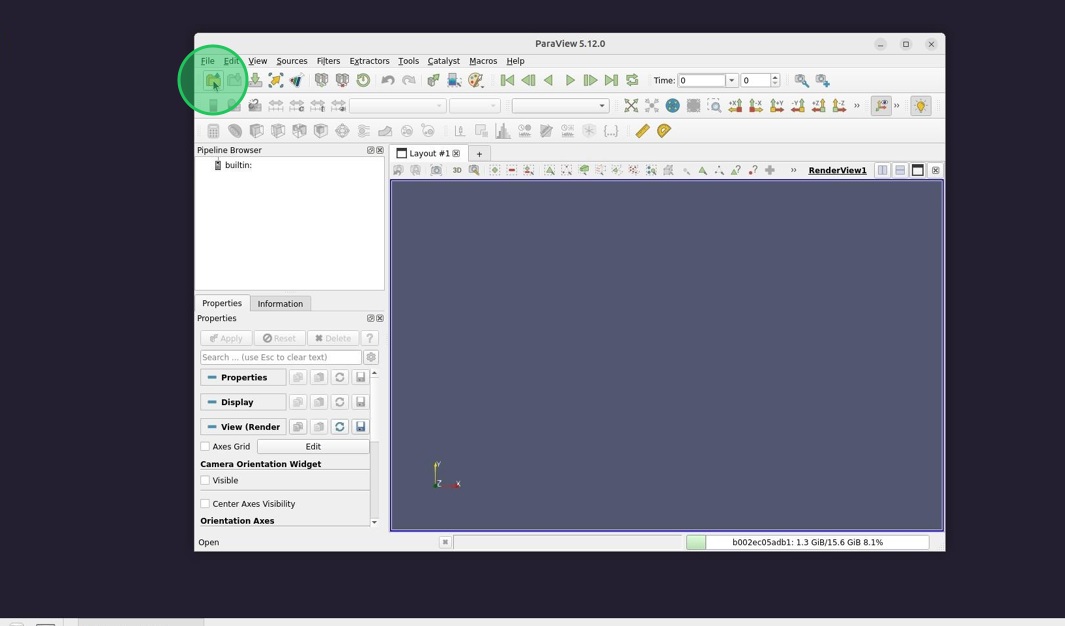This screenshot has width=1065, height=626.
Task: Click the properties search field
Action: pyautogui.click(x=281, y=357)
